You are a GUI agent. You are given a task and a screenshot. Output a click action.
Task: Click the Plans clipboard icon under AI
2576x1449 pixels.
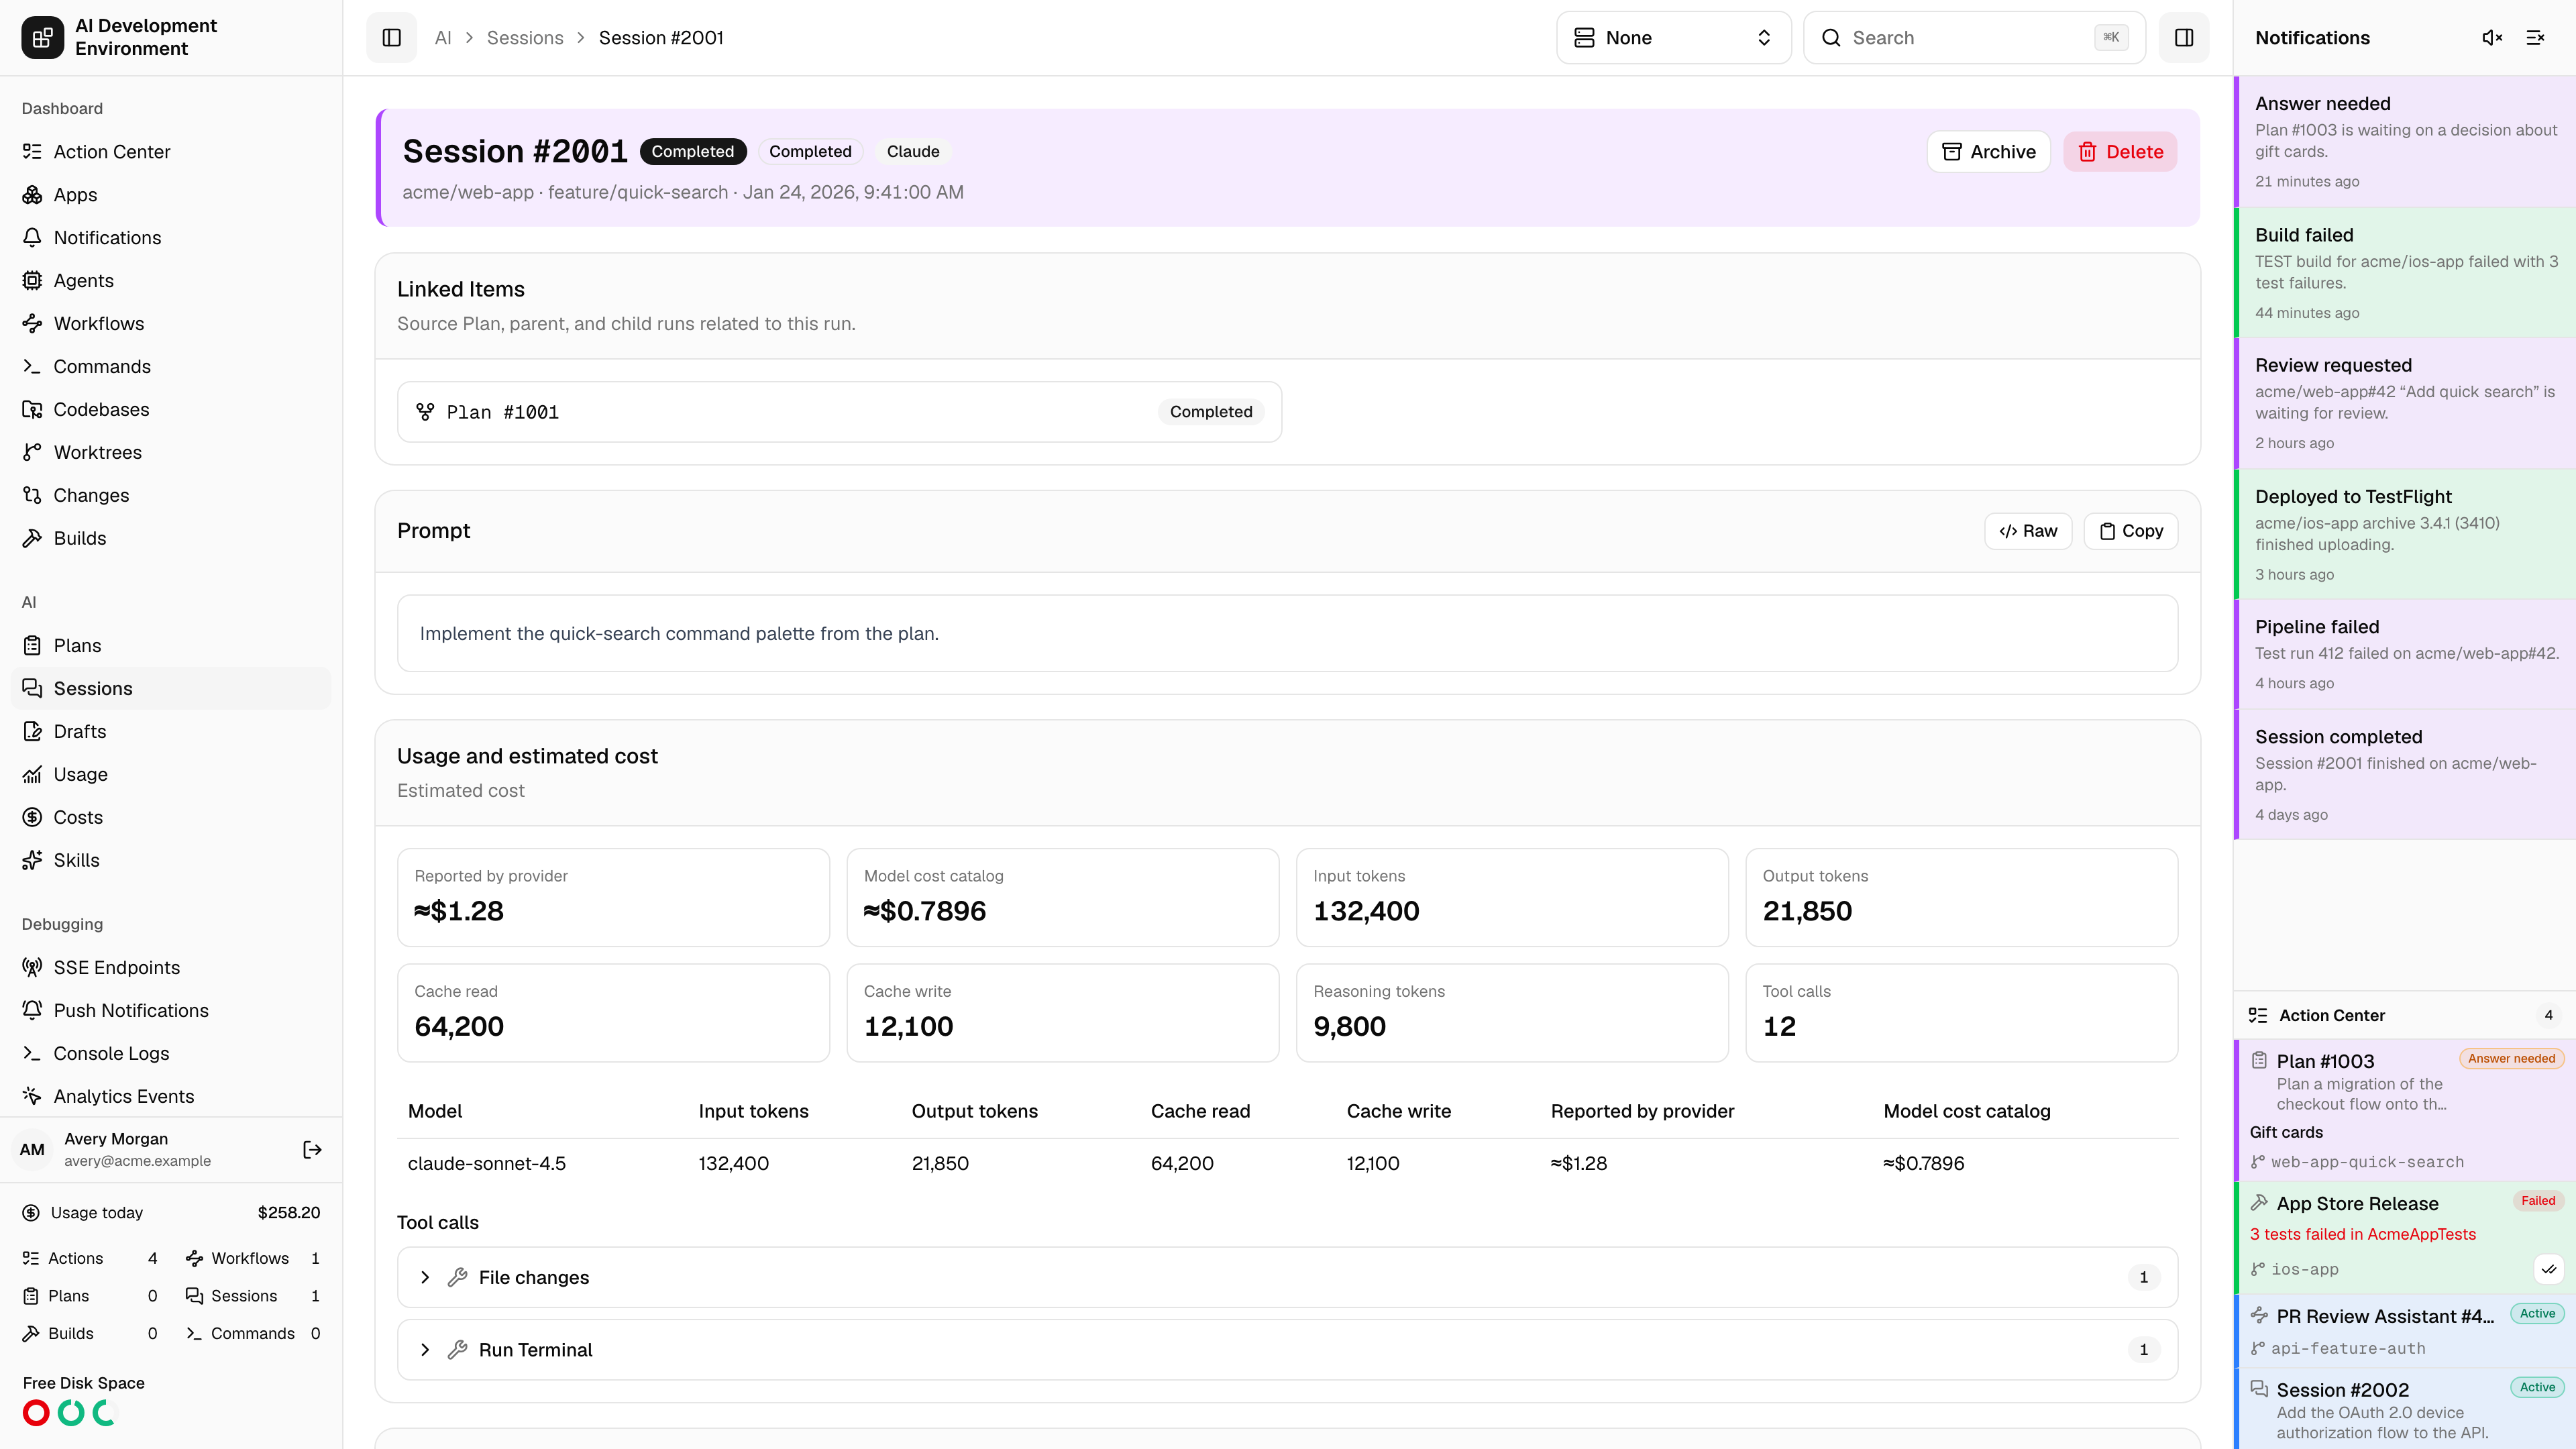pos(32,646)
